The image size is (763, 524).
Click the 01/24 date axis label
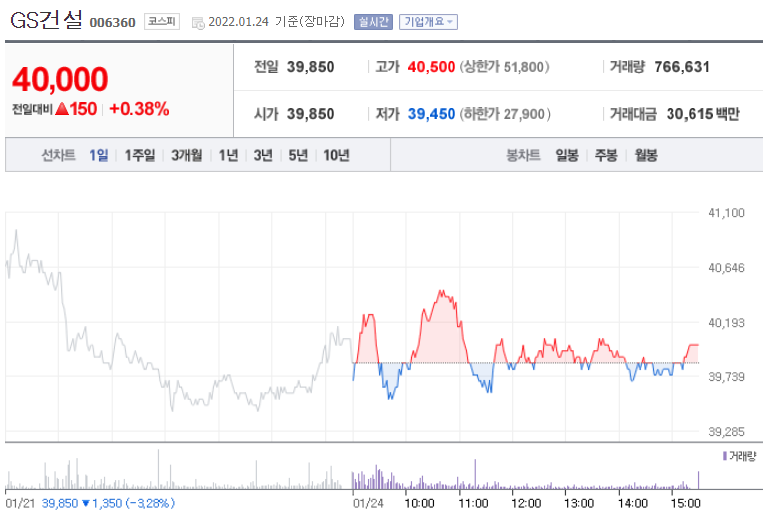(368, 503)
